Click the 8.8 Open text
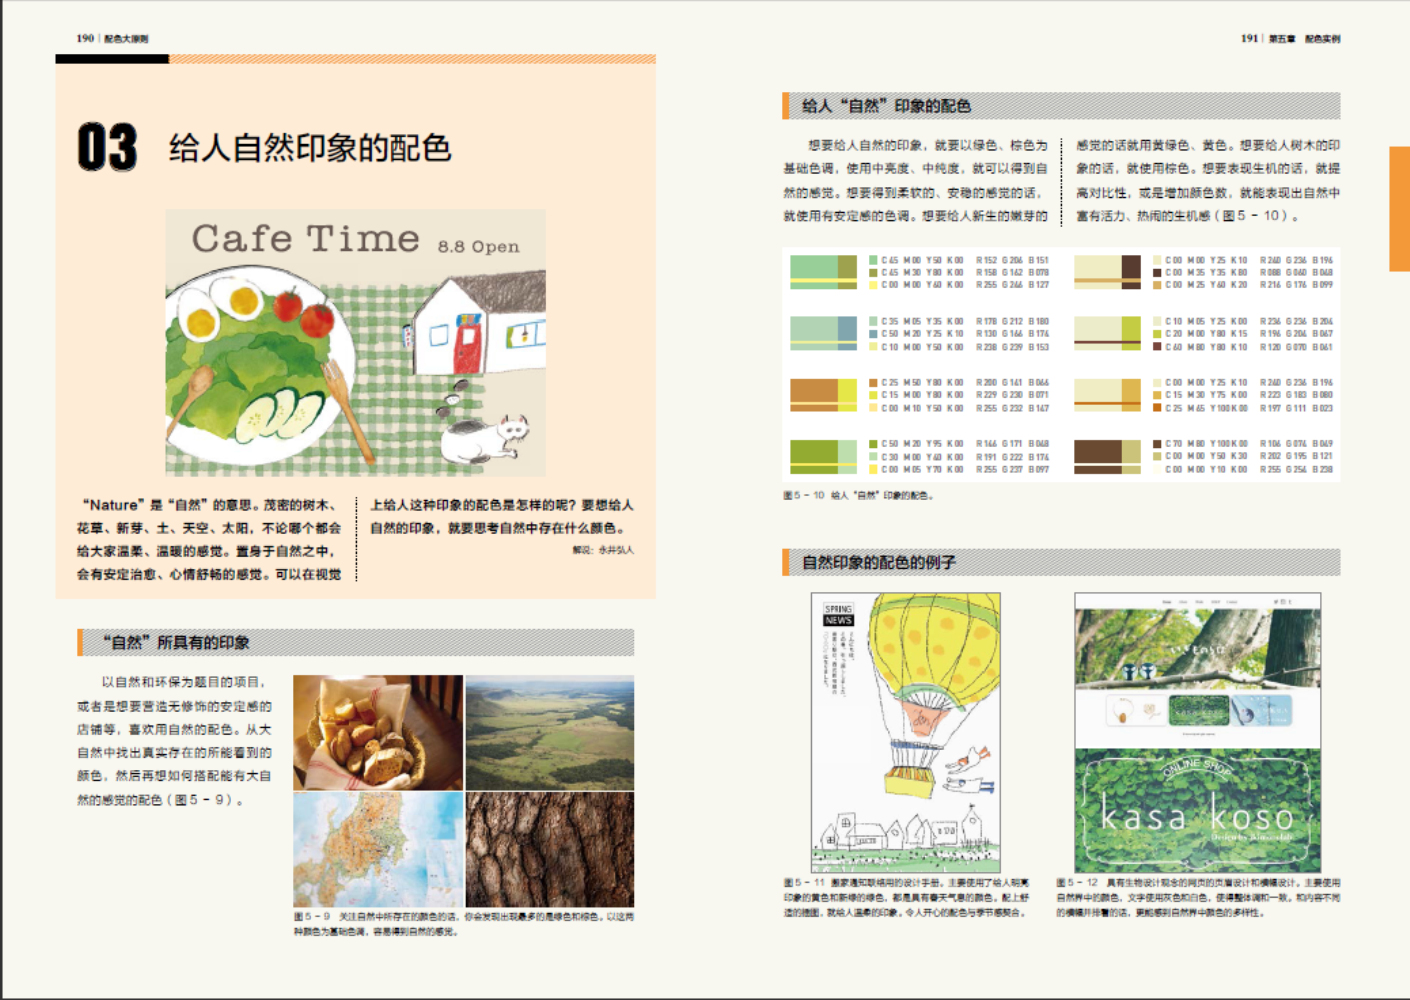1410x1000 pixels. tap(478, 246)
